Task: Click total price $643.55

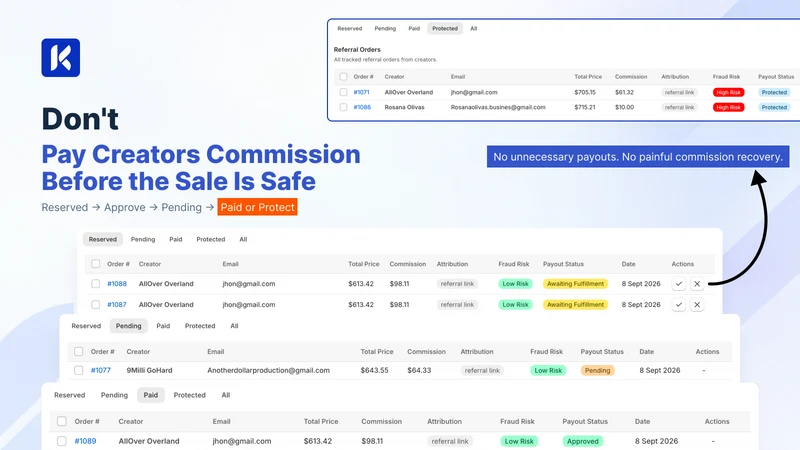Action: click(x=374, y=370)
